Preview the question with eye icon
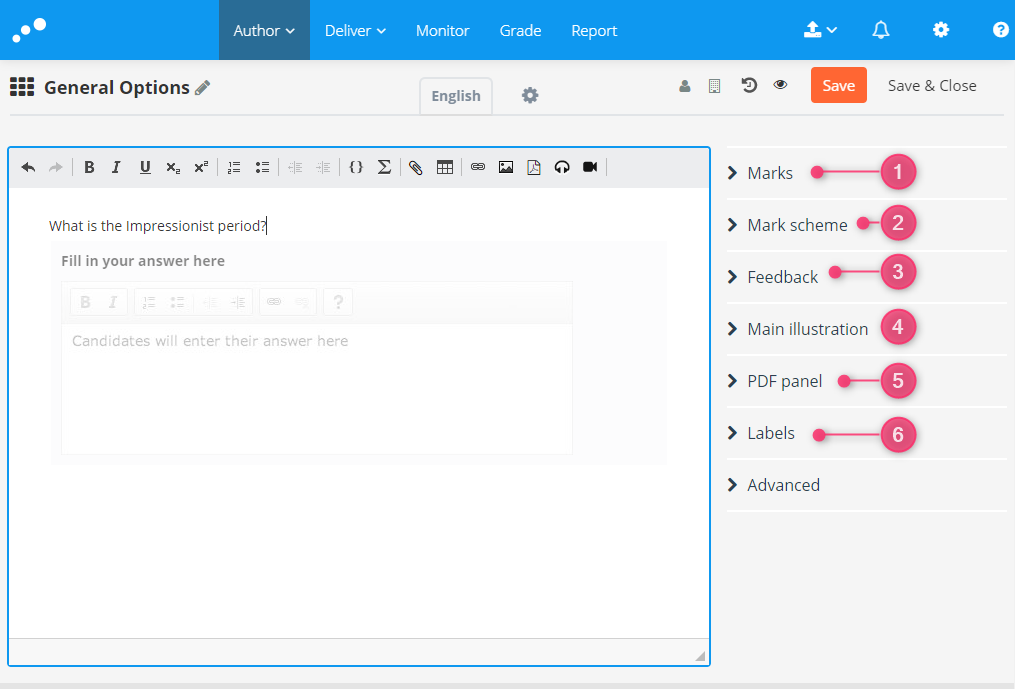 click(781, 85)
